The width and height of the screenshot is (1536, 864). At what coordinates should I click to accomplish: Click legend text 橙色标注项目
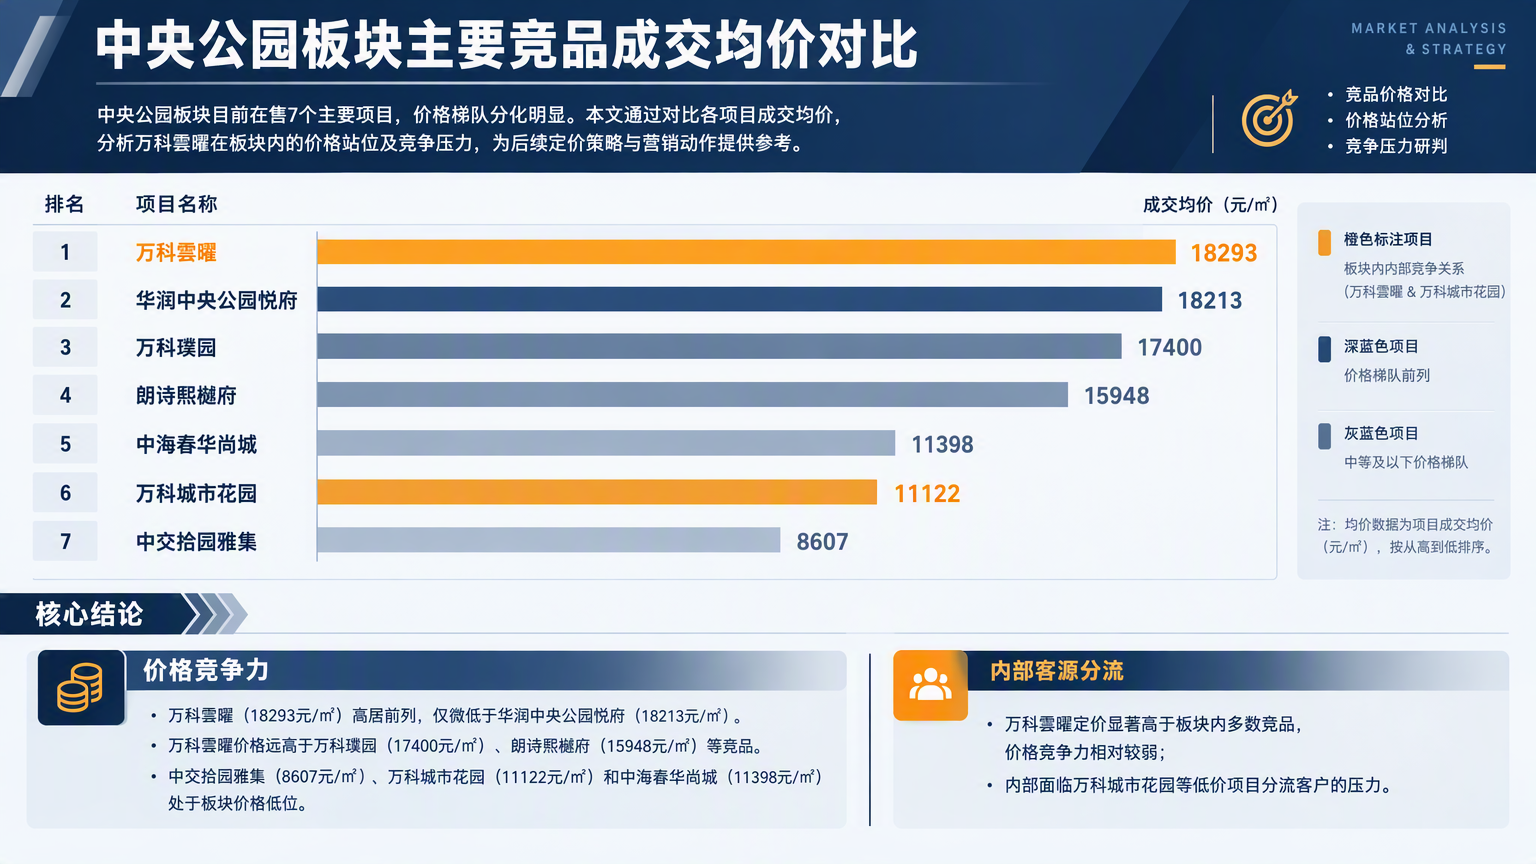click(x=1388, y=239)
